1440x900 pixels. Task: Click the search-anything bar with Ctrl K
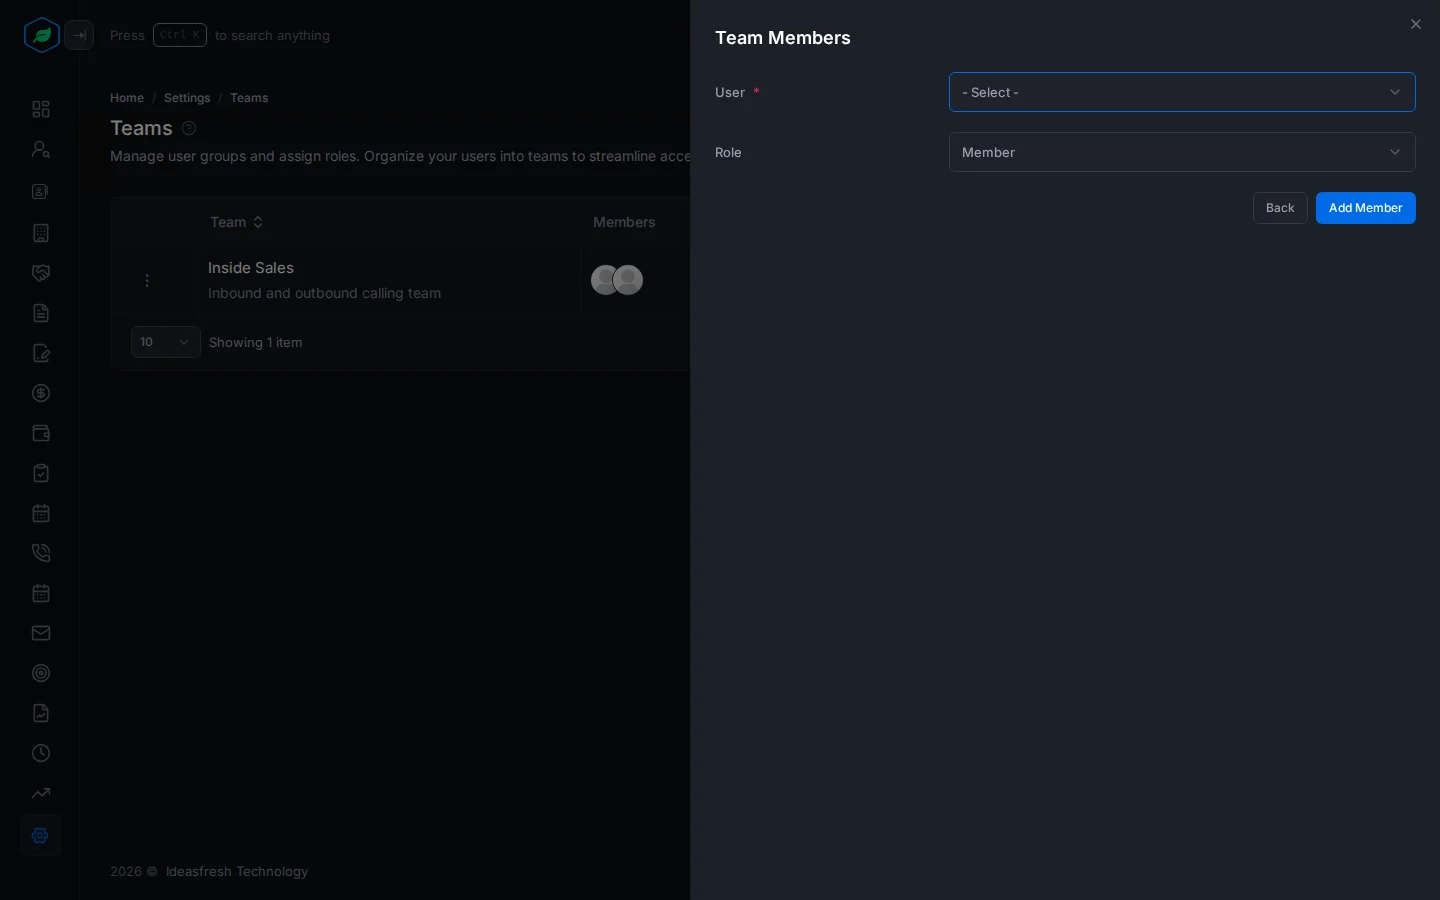220,35
